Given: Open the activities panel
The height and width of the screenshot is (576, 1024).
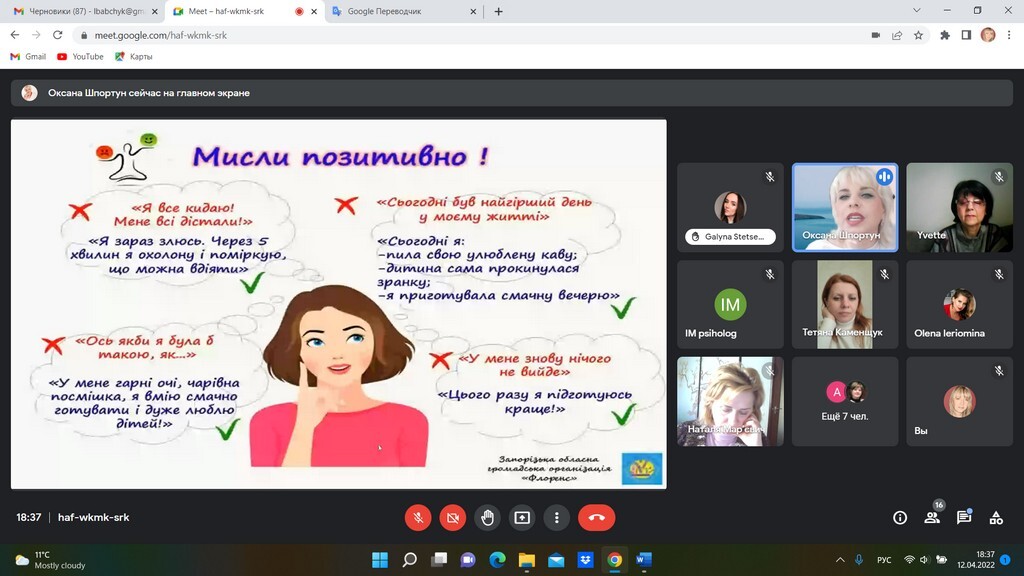Looking at the screenshot, I should point(996,518).
